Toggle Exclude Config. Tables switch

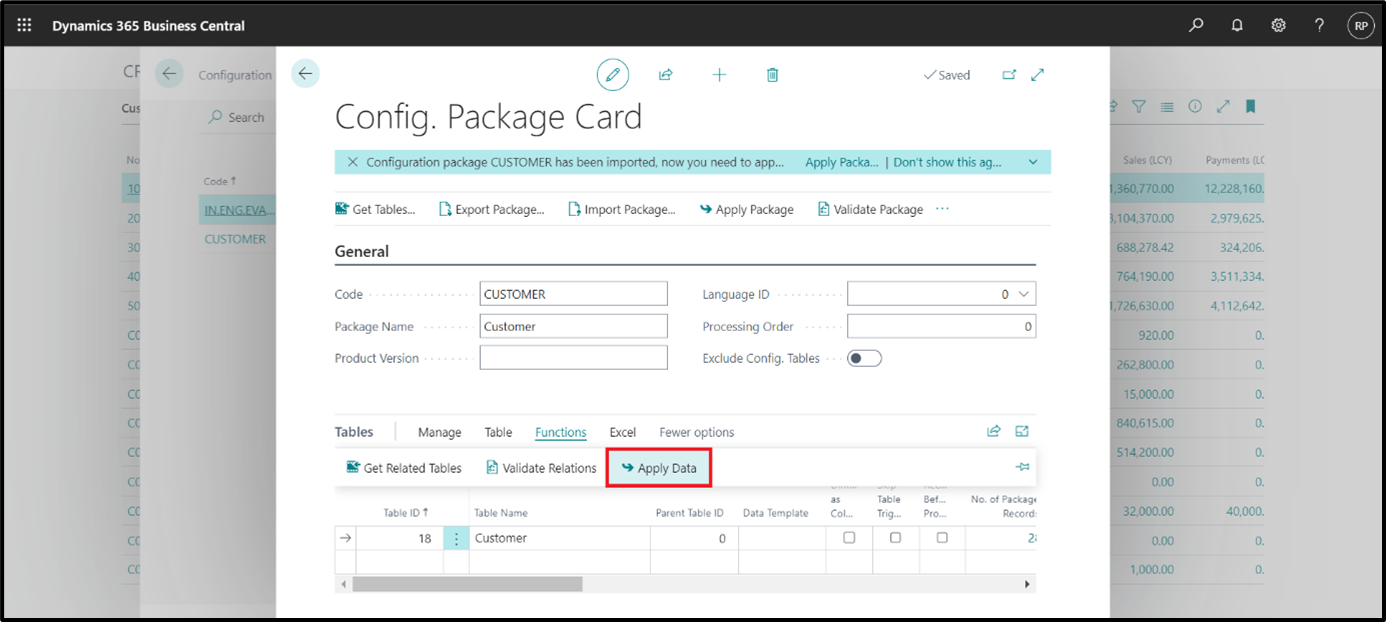(864, 358)
